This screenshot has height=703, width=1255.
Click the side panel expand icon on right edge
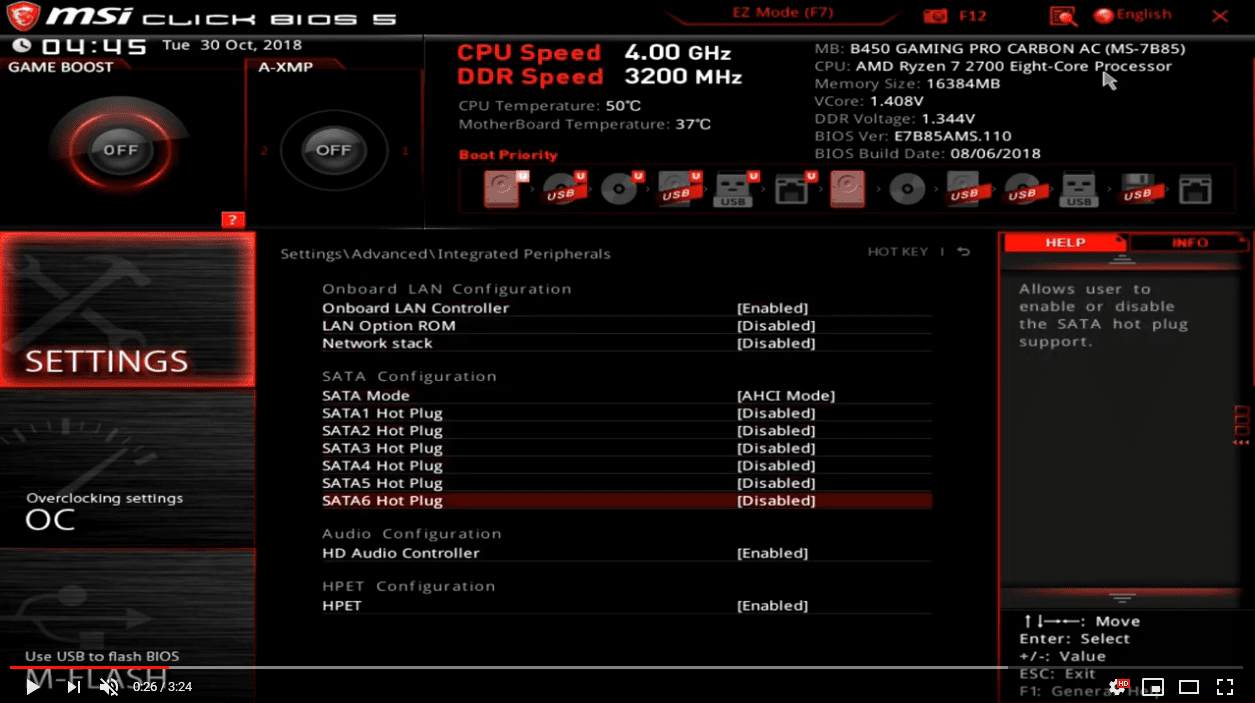point(1242,425)
